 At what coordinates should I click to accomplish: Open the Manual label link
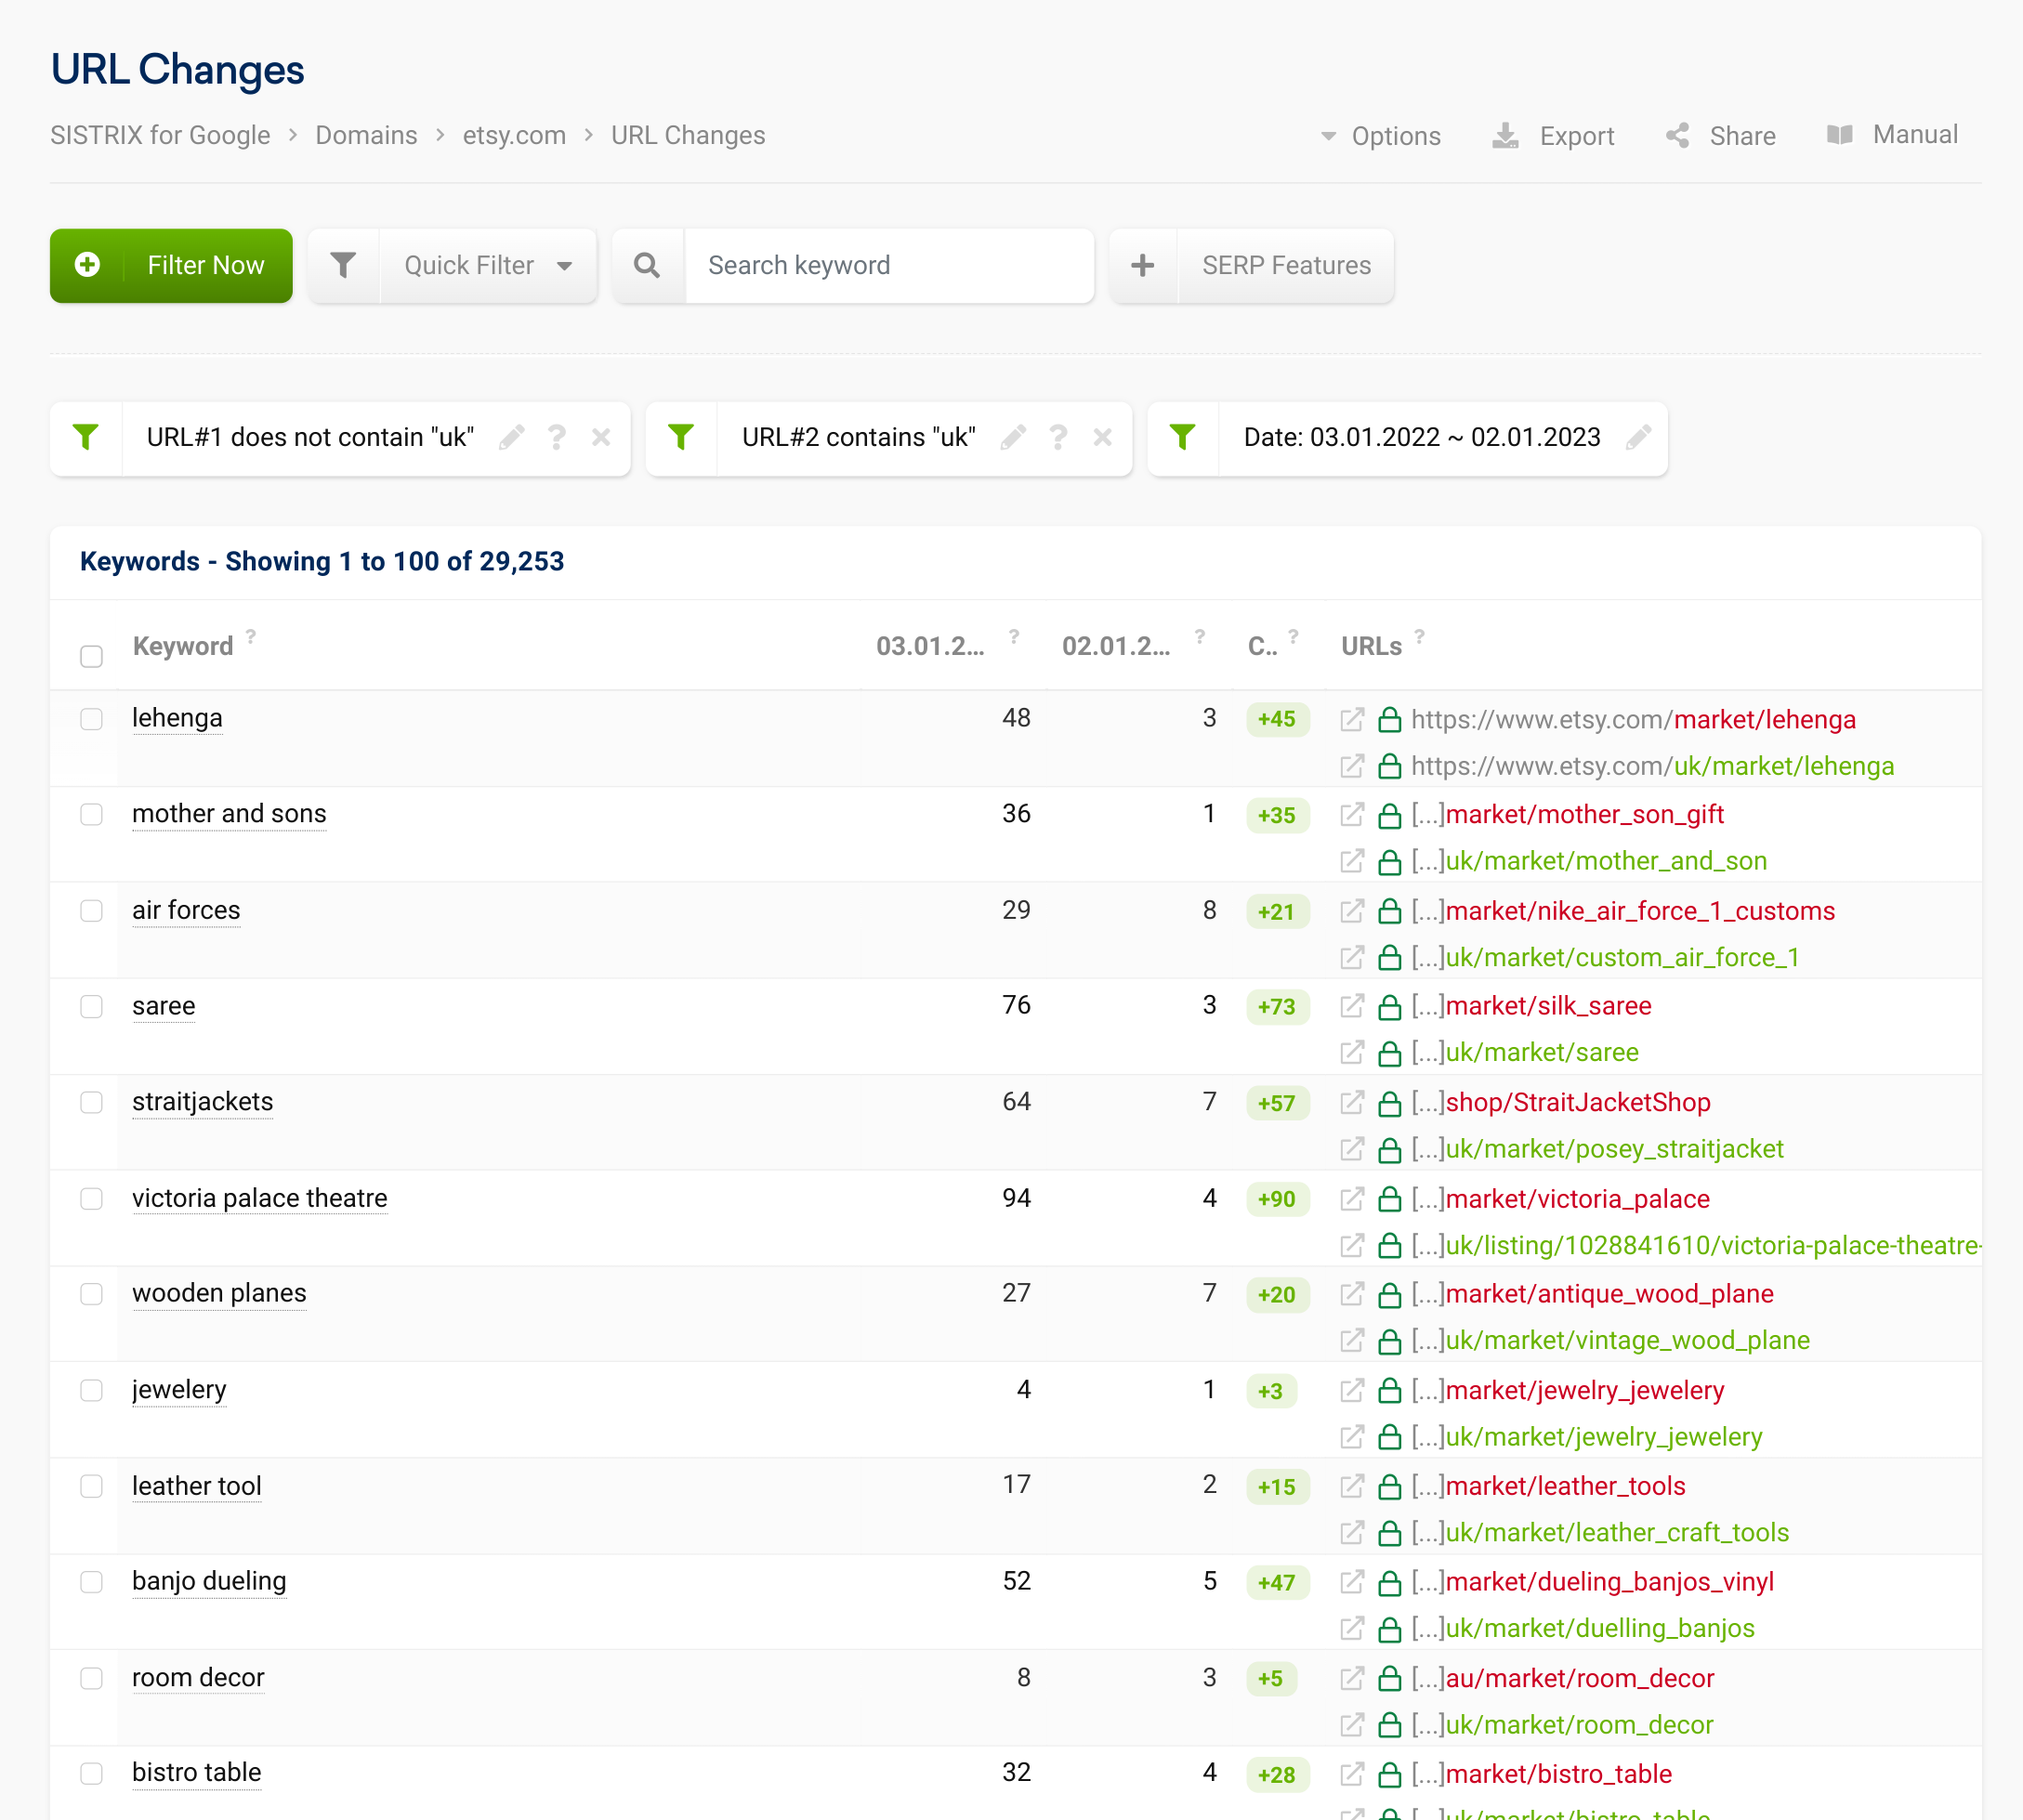coord(1915,135)
